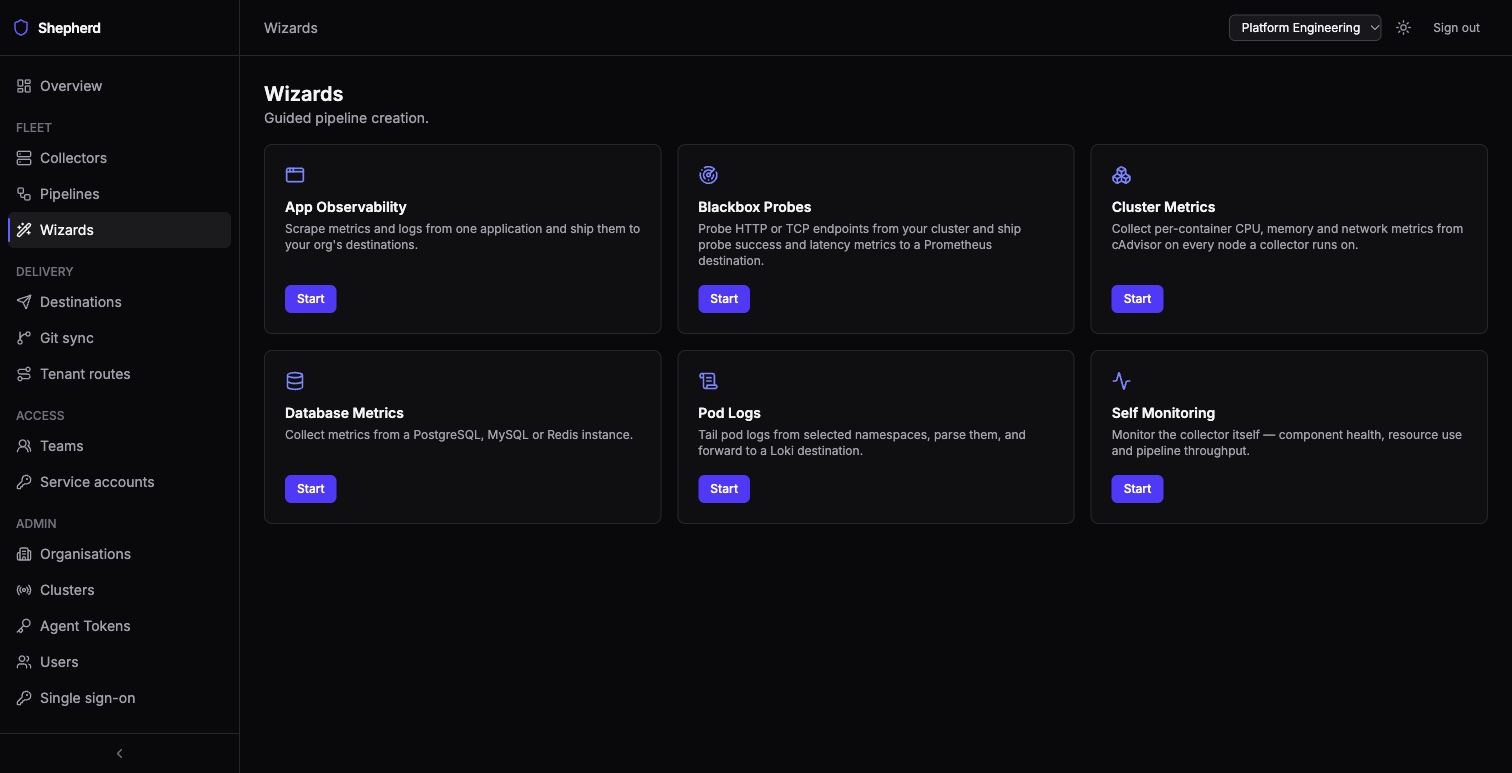Select Clusters in sidebar
This screenshot has width=1512, height=773.
[119, 590]
